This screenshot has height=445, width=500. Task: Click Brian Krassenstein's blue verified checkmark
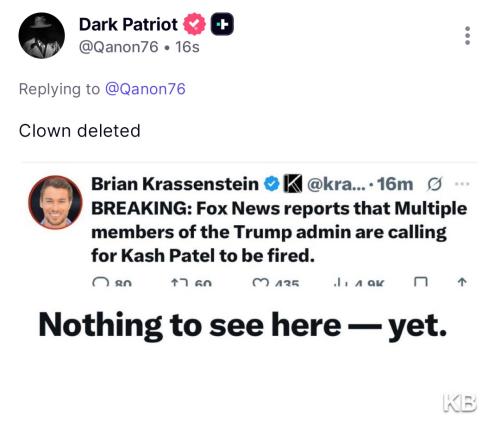click(x=272, y=184)
